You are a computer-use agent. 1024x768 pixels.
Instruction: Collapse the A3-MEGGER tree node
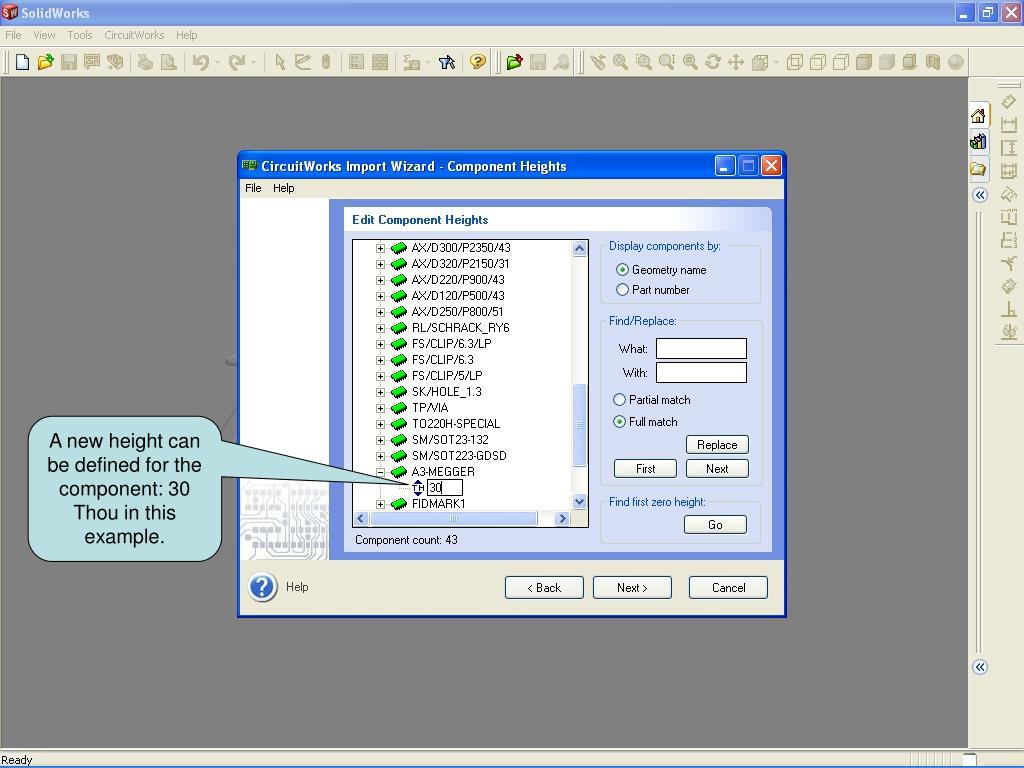point(380,472)
